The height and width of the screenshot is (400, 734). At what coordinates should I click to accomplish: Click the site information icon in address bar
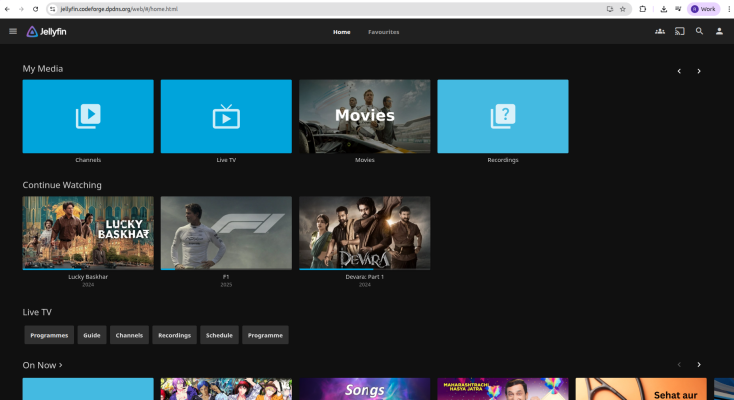pyautogui.click(x=52, y=9)
